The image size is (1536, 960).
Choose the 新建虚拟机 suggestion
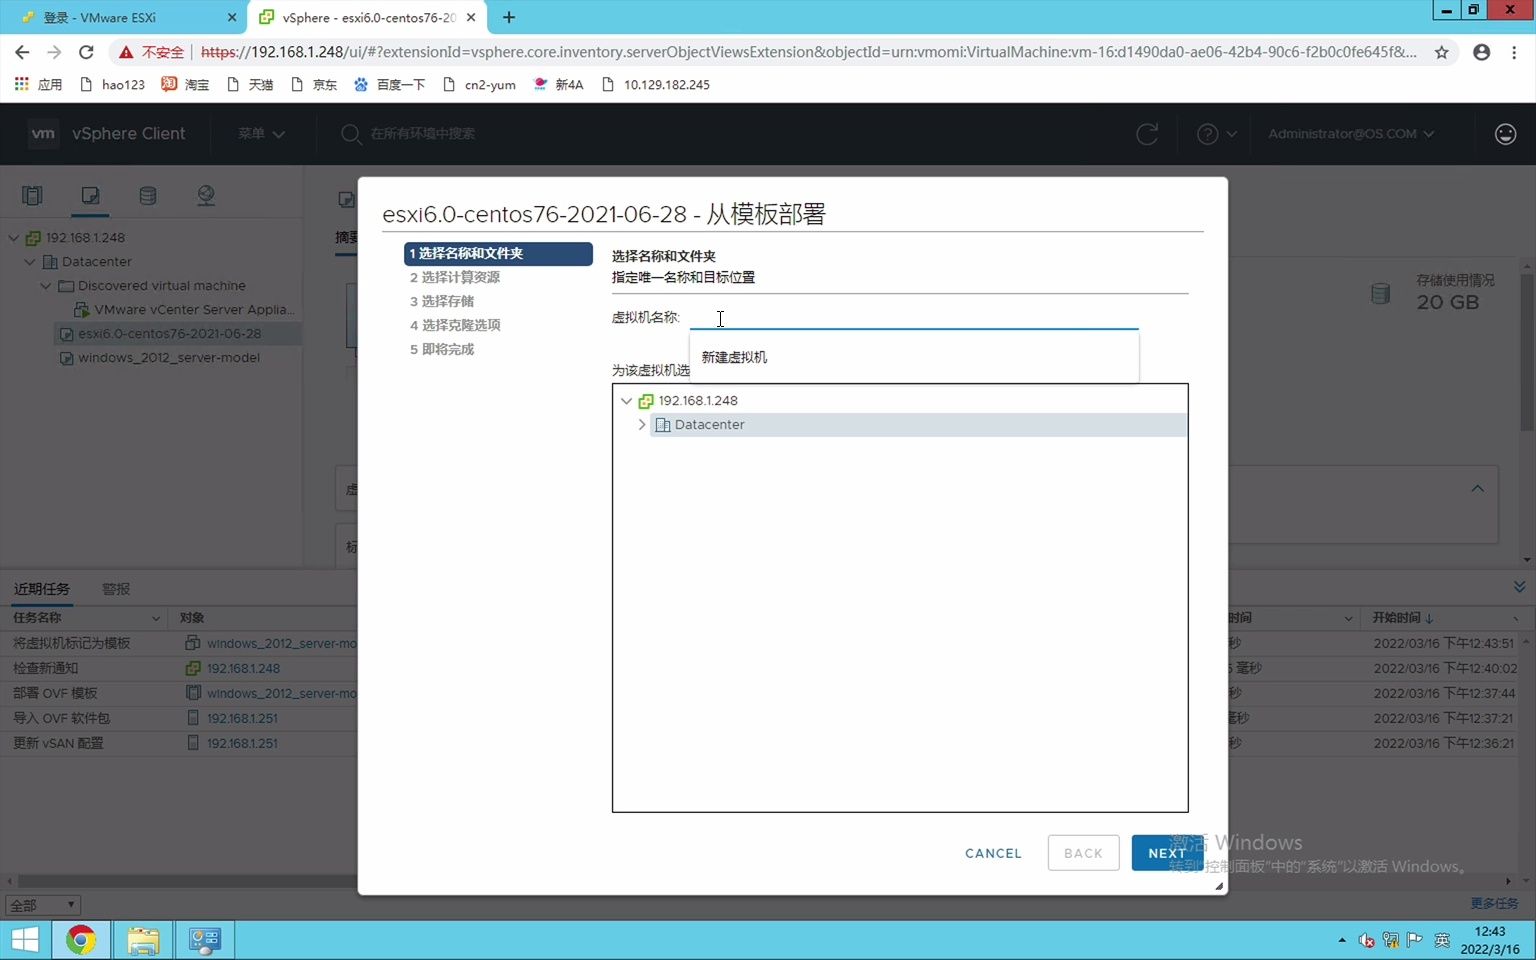point(734,357)
